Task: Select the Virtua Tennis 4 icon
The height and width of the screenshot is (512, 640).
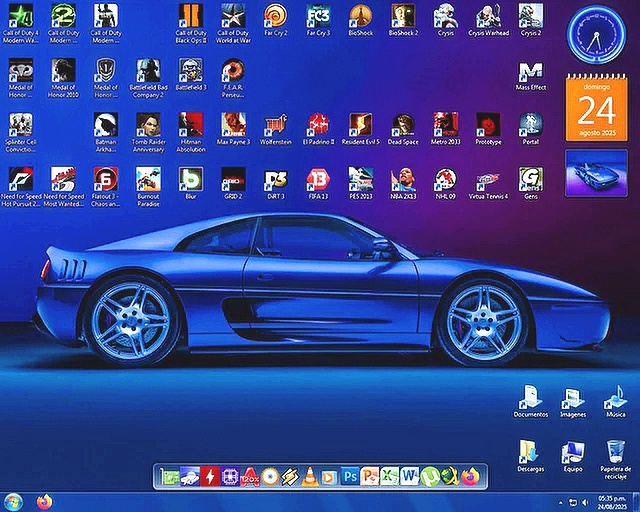Action: 489,183
